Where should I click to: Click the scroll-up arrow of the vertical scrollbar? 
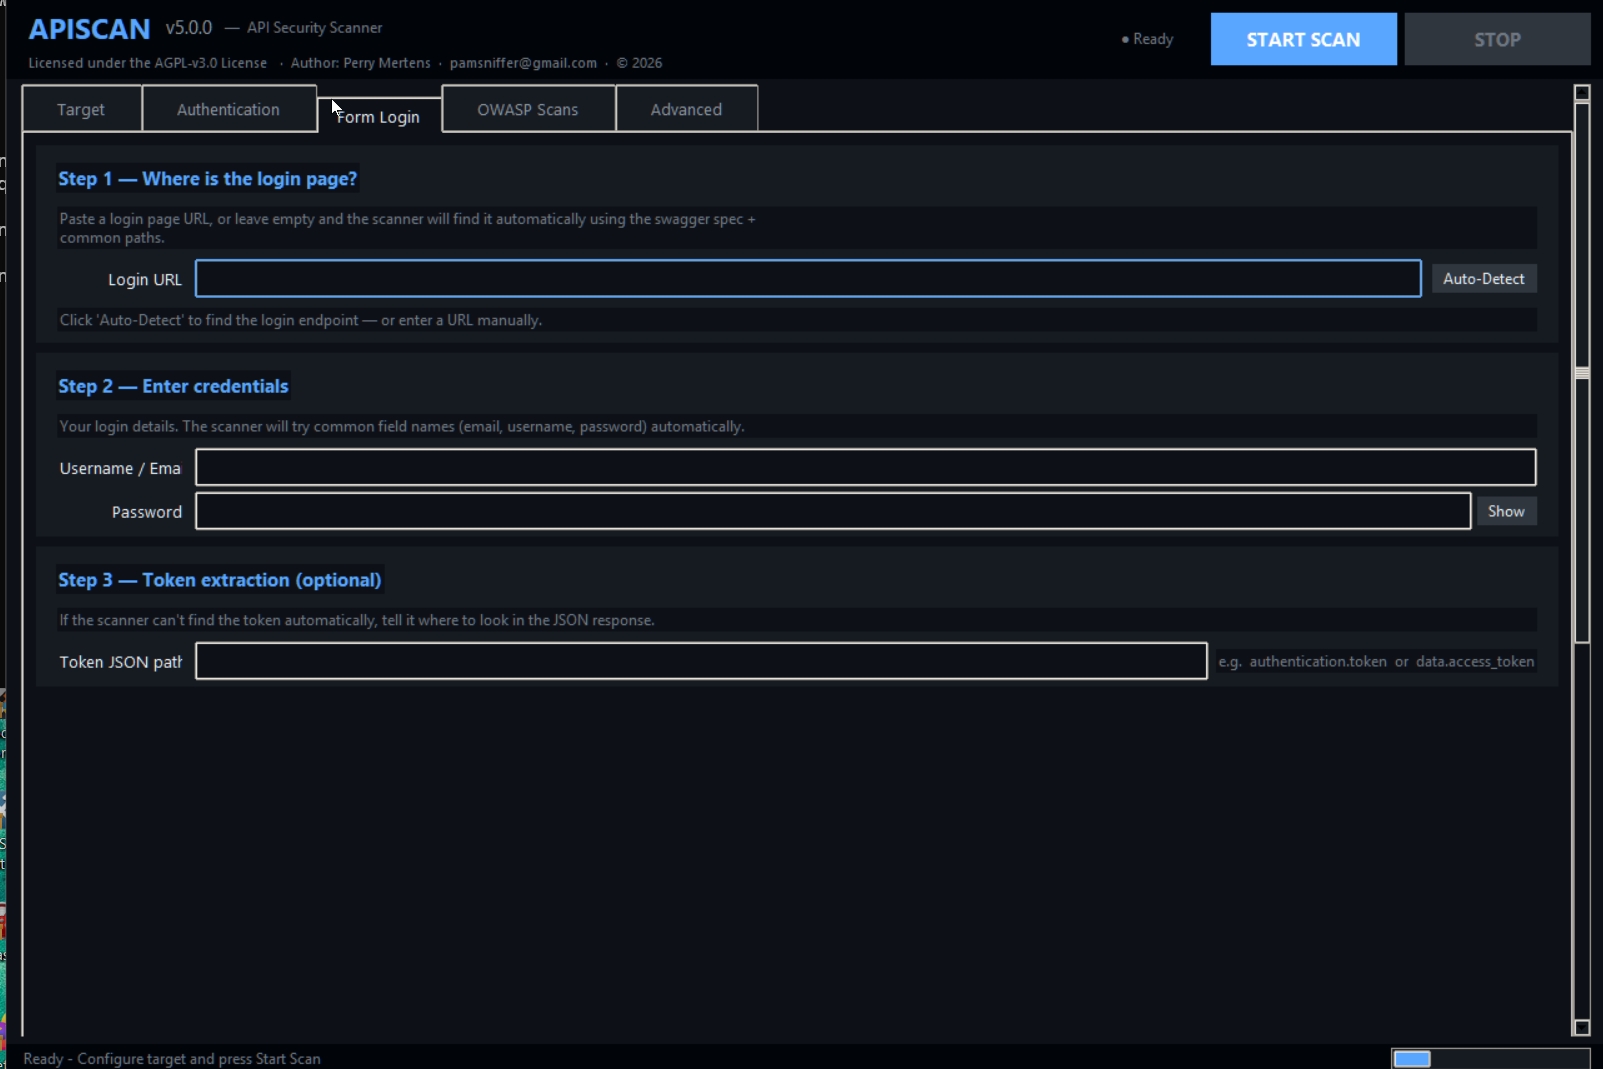(1582, 93)
